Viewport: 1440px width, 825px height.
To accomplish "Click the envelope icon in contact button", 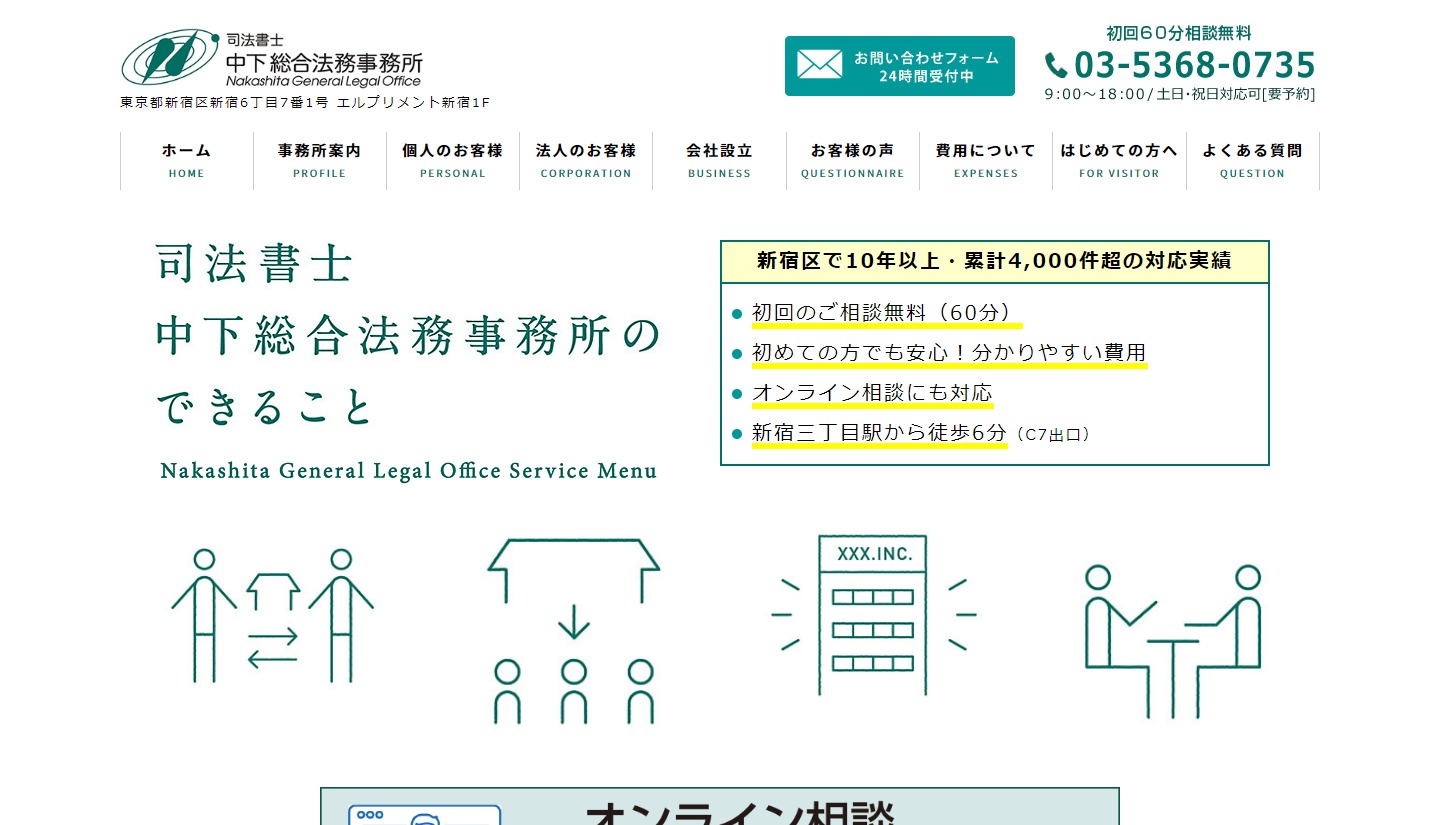I will [x=819, y=65].
